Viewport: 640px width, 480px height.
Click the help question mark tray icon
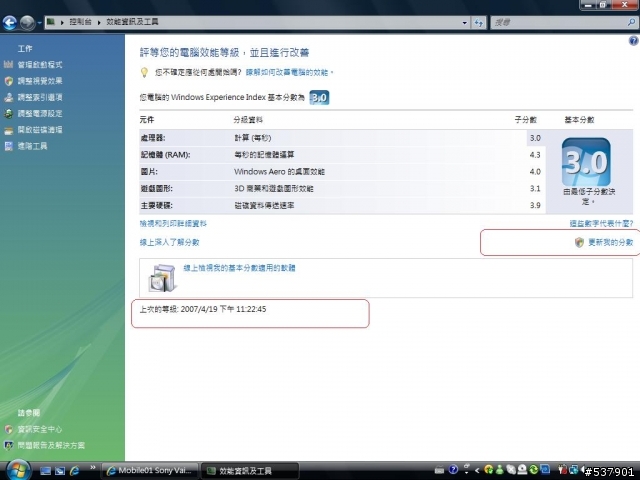pyautogui.click(x=453, y=470)
